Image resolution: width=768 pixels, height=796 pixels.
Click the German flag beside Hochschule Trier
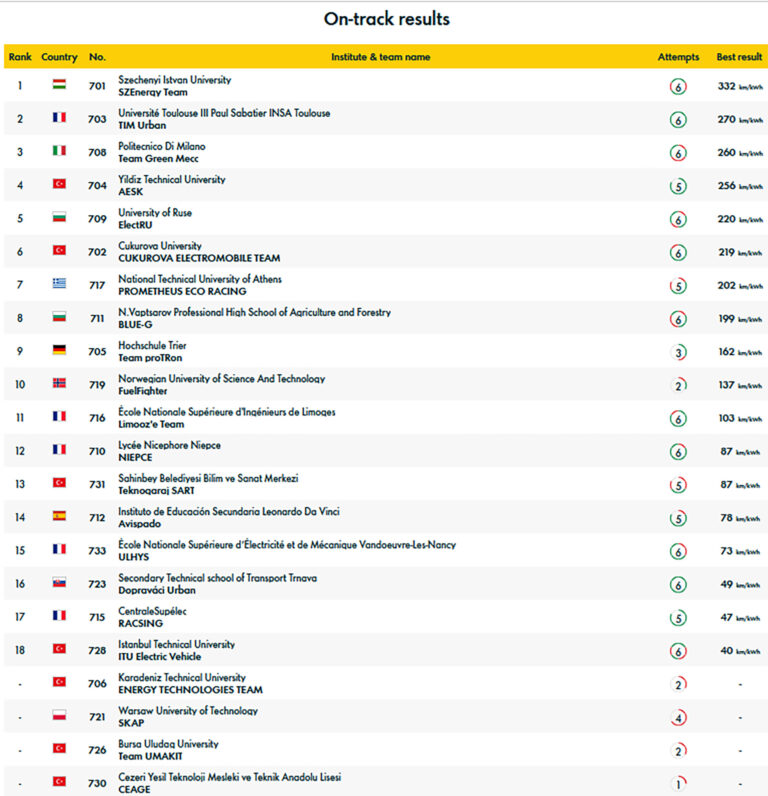click(59, 350)
